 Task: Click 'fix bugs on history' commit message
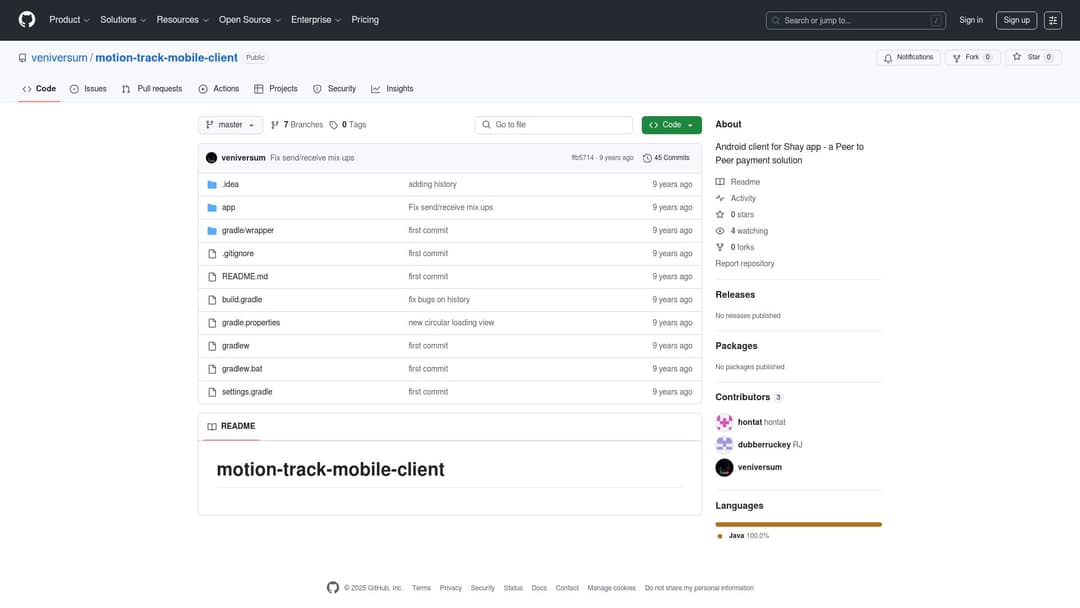click(439, 300)
